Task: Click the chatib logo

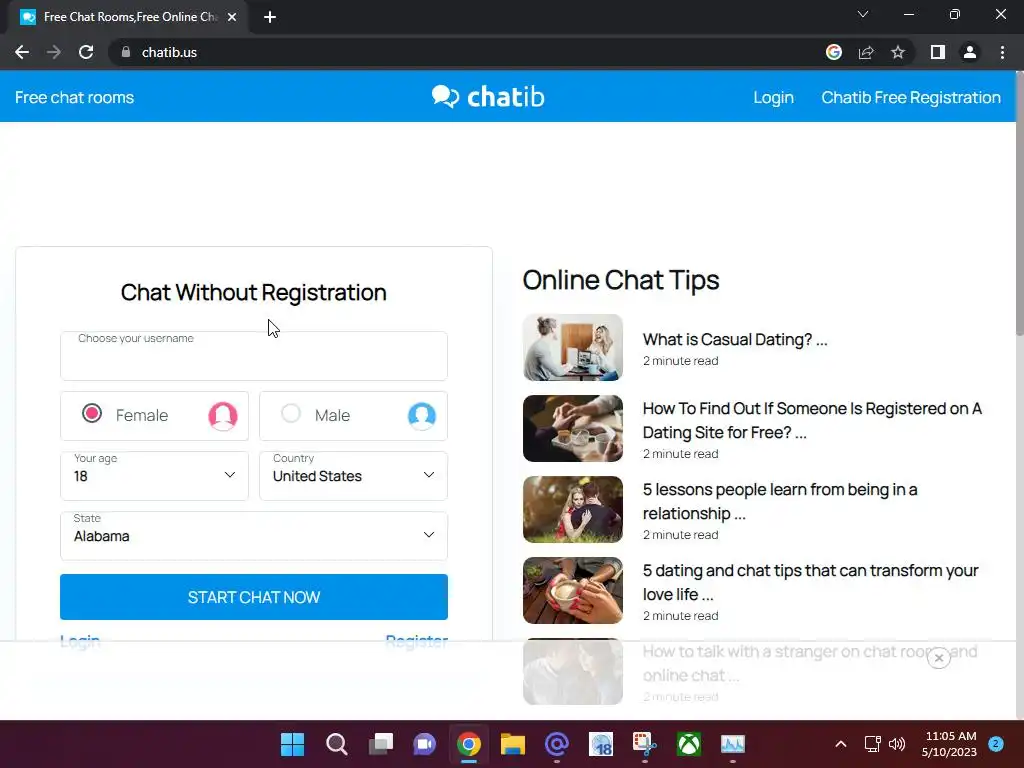Action: (488, 97)
